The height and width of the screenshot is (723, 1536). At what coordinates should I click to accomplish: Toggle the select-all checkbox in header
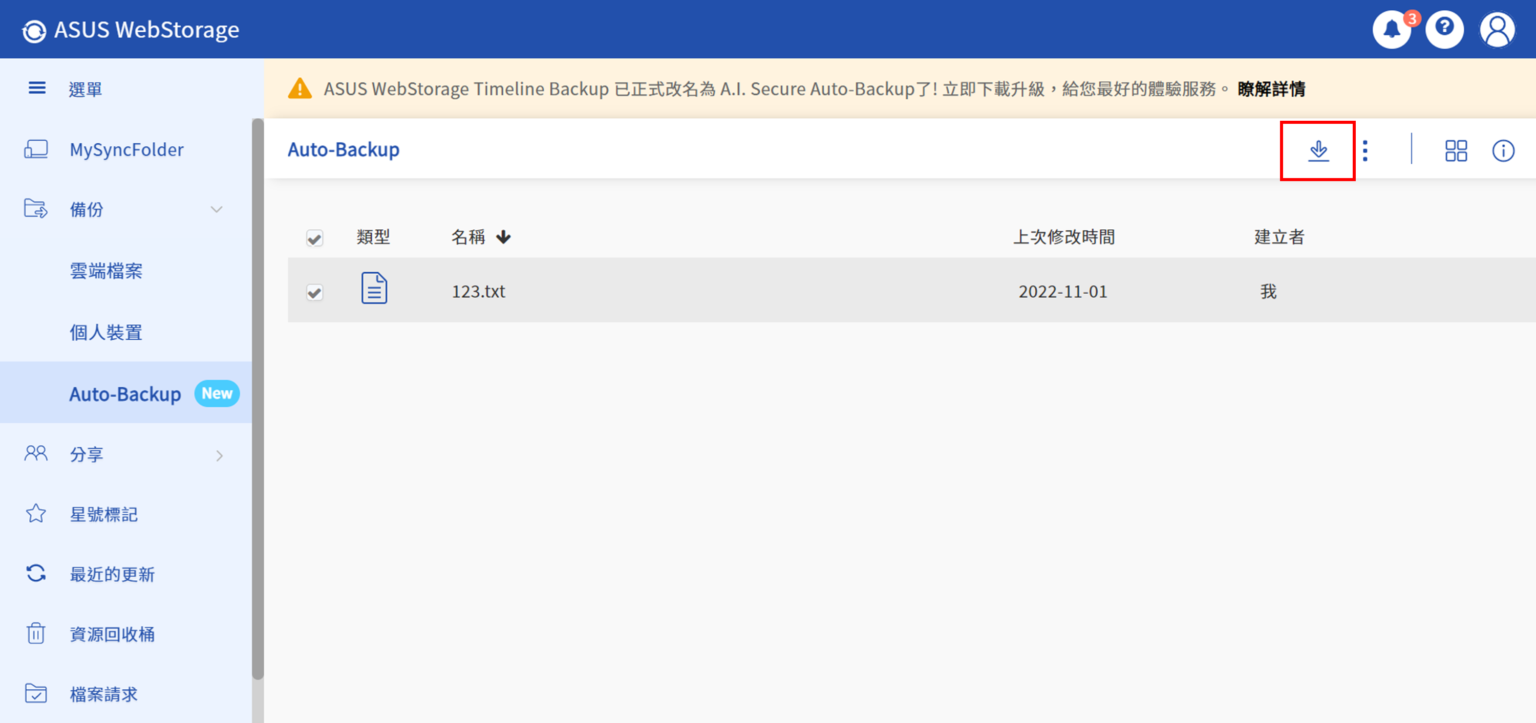point(314,238)
